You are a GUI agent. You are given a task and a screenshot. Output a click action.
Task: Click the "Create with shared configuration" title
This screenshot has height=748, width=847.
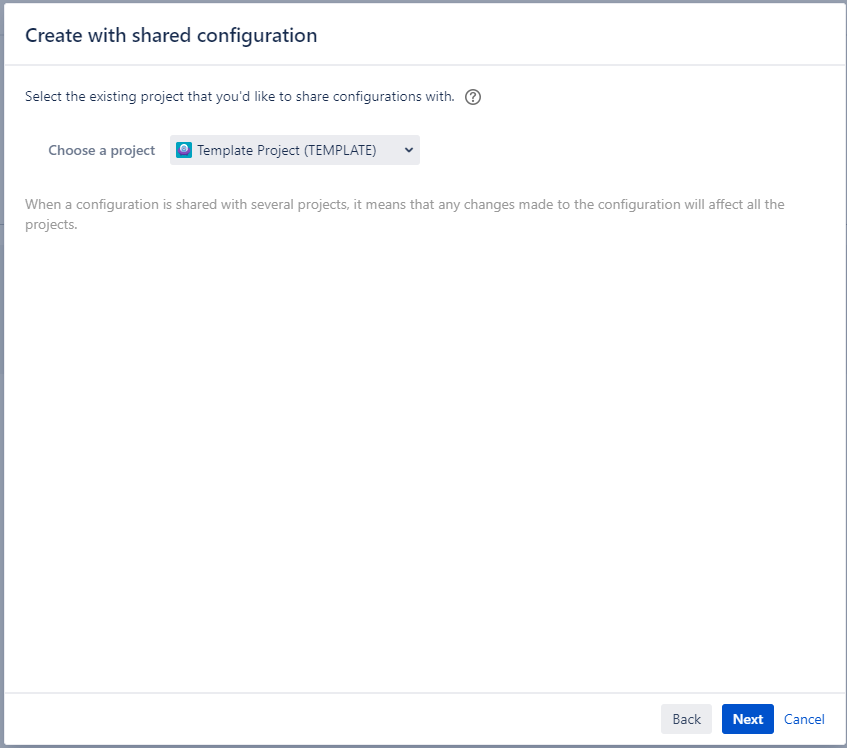click(171, 36)
